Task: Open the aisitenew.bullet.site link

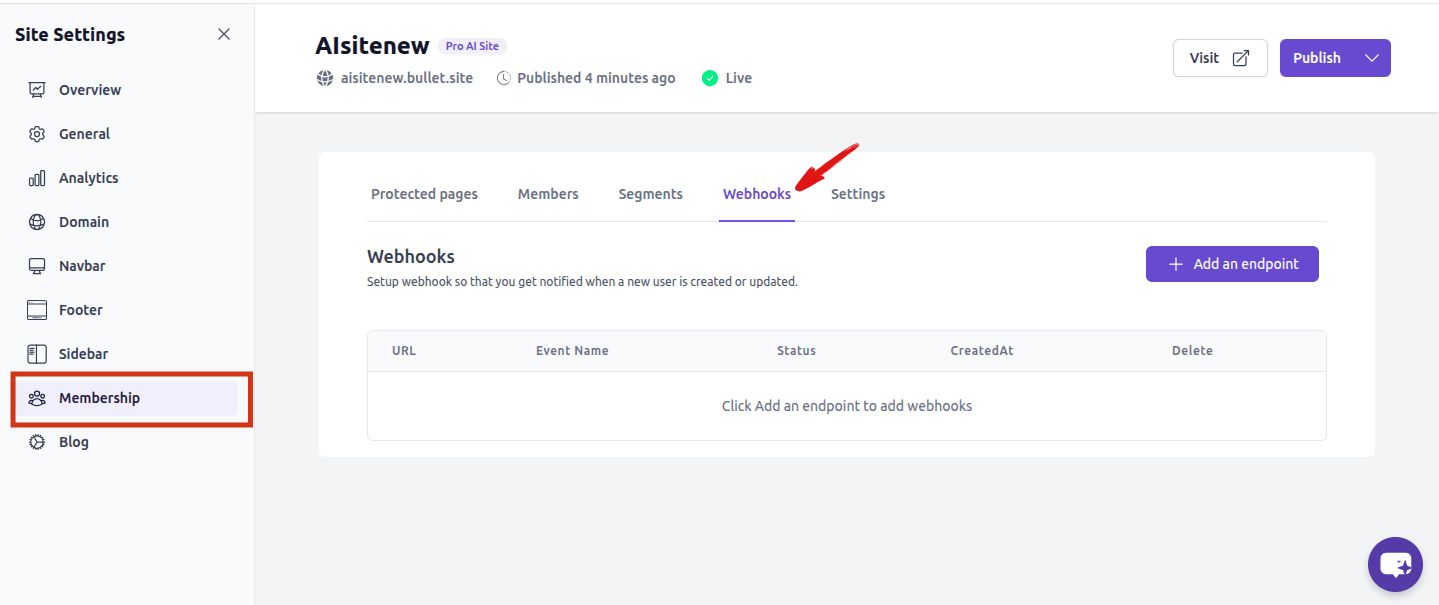Action: click(406, 78)
